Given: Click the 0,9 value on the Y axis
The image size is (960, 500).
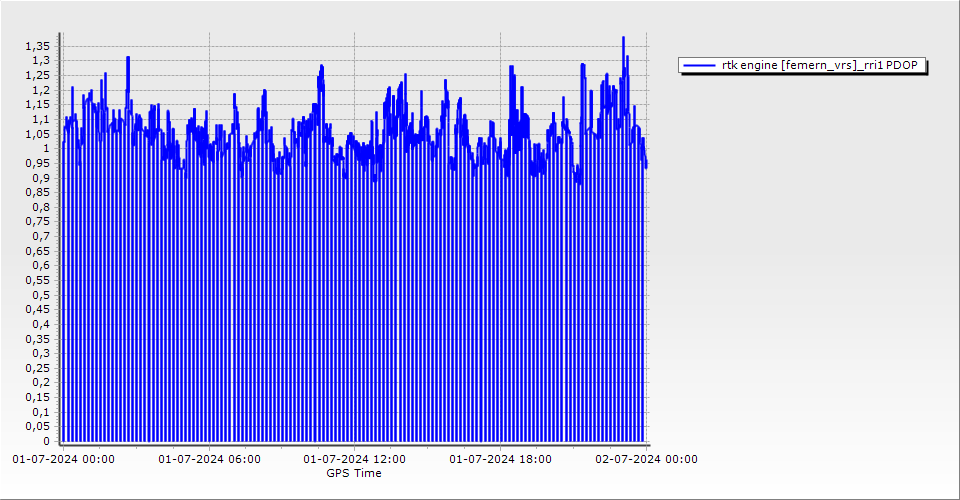Looking at the screenshot, I should 40,178.
